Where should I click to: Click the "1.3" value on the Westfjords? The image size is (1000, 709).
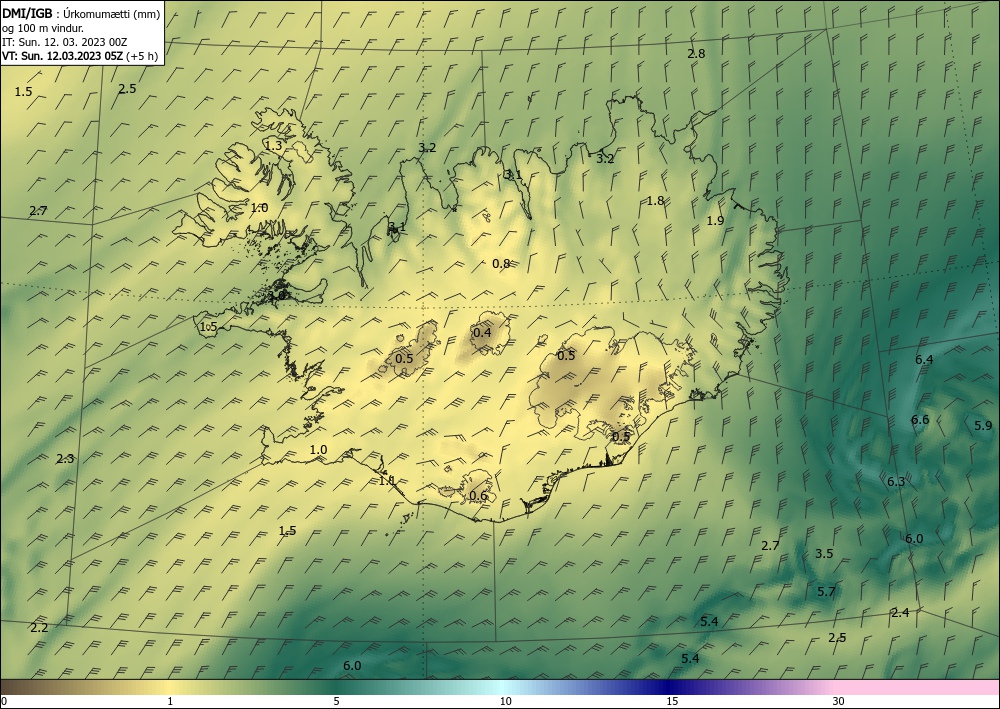pos(273,145)
